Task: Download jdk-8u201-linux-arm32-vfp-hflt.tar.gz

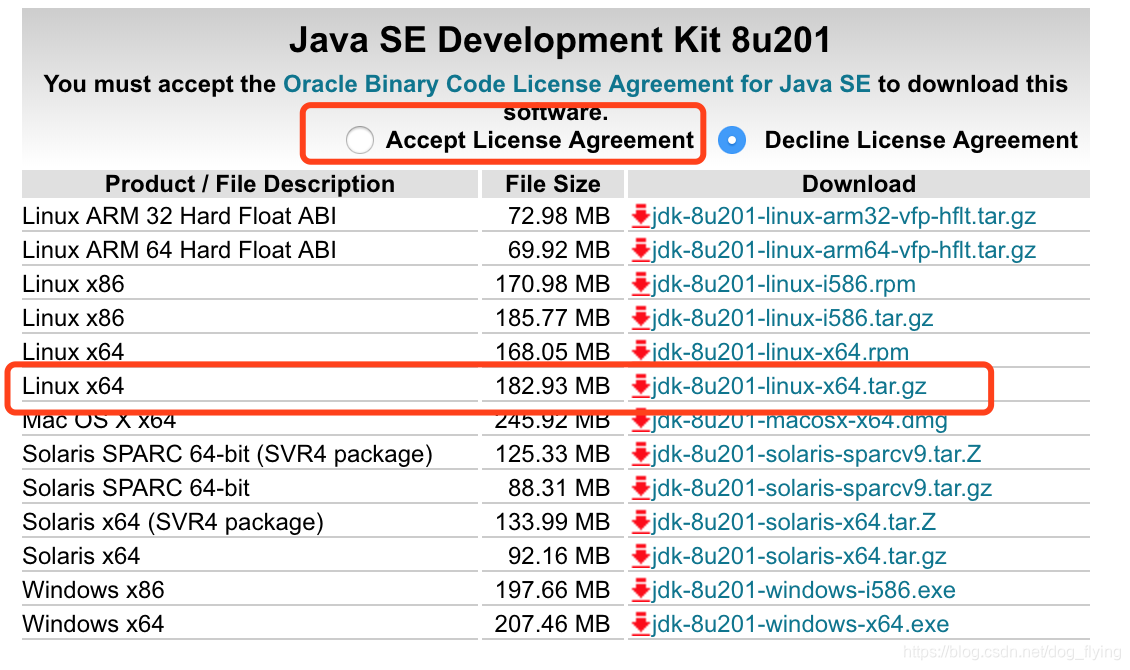Action: 843,216
